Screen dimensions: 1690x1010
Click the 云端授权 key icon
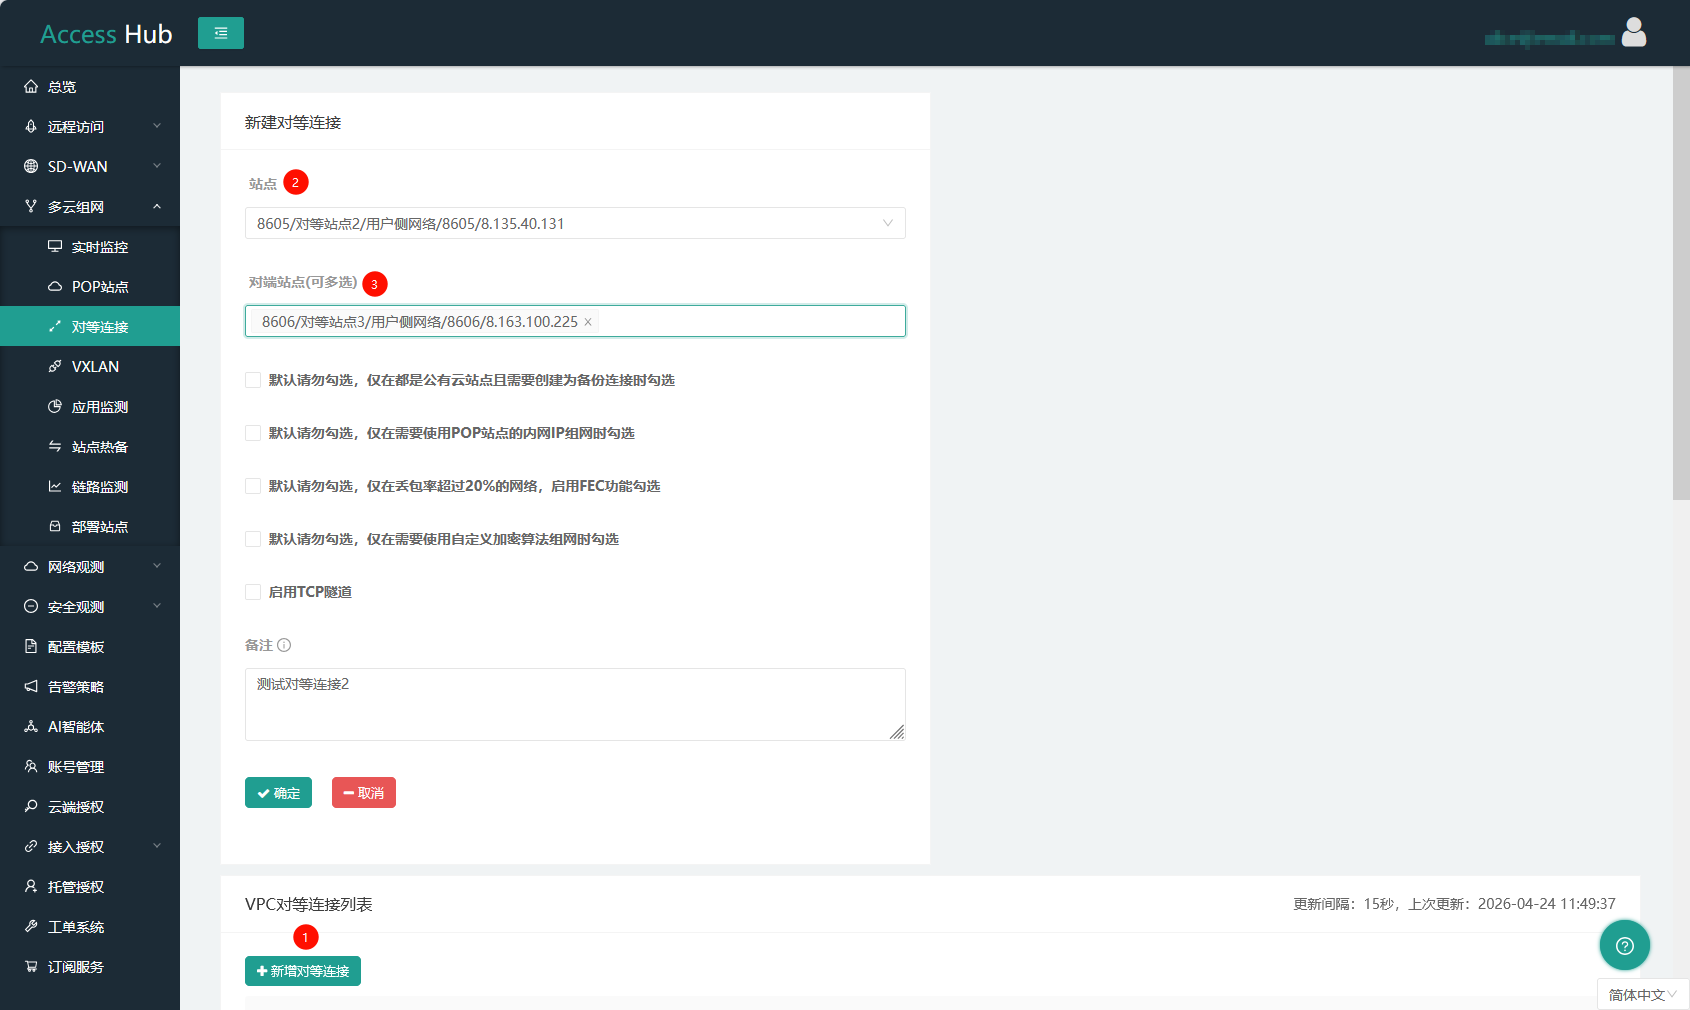tap(31, 807)
